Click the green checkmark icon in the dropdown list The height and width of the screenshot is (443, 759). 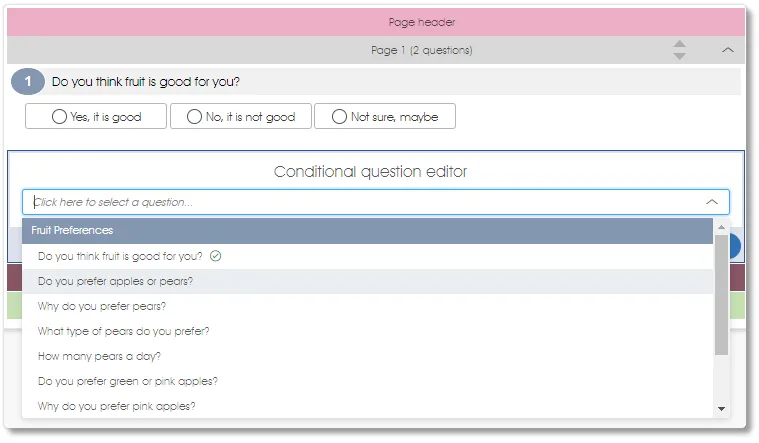pyautogui.click(x=216, y=256)
